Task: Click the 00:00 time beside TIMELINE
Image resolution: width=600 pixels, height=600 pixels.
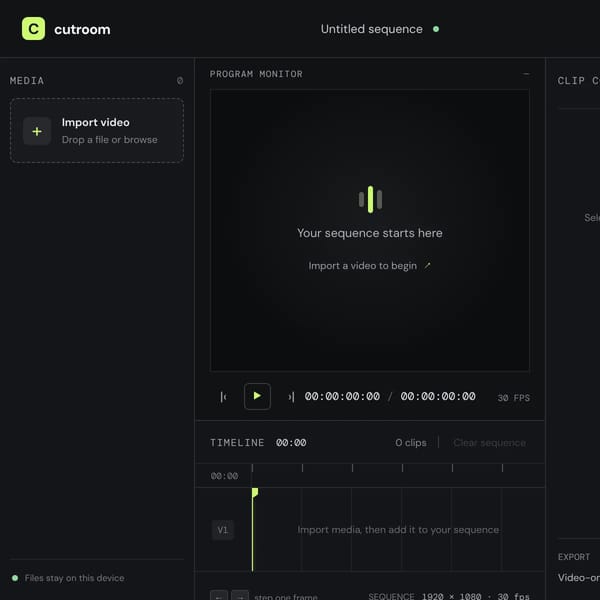Action: pyautogui.click(x=291, y=443)
